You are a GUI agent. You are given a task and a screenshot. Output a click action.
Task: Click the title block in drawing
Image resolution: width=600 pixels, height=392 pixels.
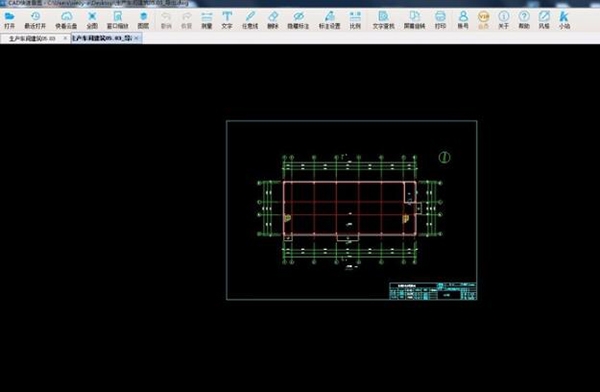[x=433, y=291]
